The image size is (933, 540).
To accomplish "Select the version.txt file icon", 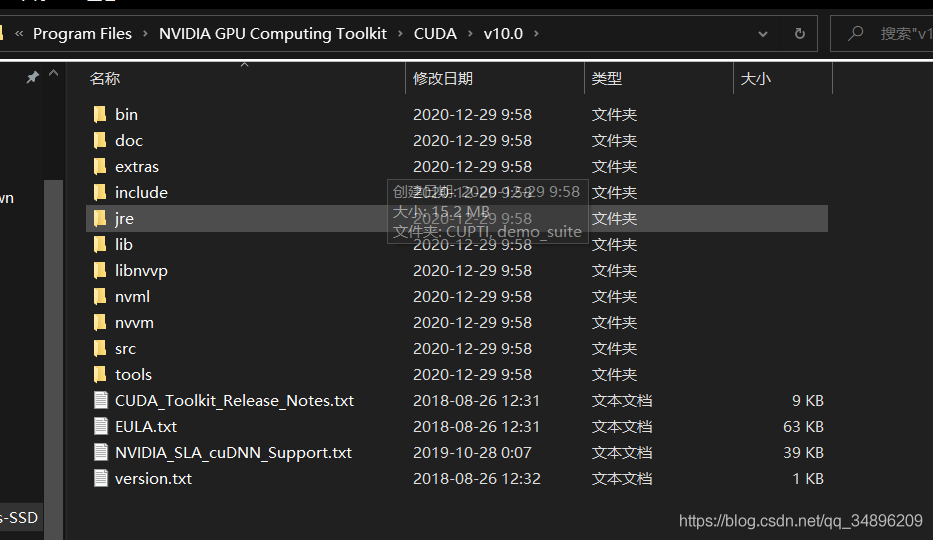I will (x=101, y=478).
